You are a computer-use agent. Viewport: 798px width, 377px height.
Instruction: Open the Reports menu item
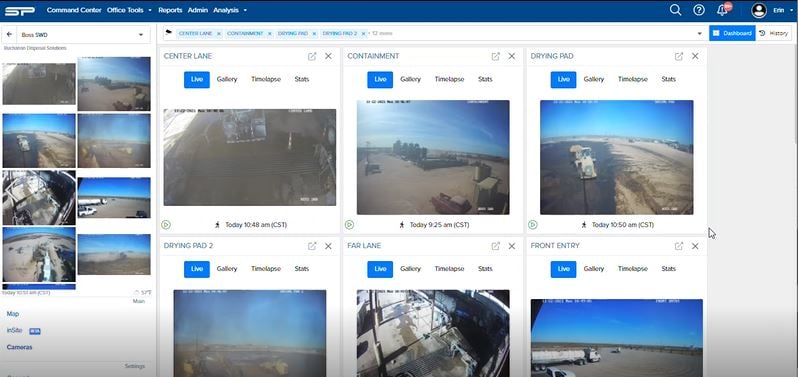(170, 10)
